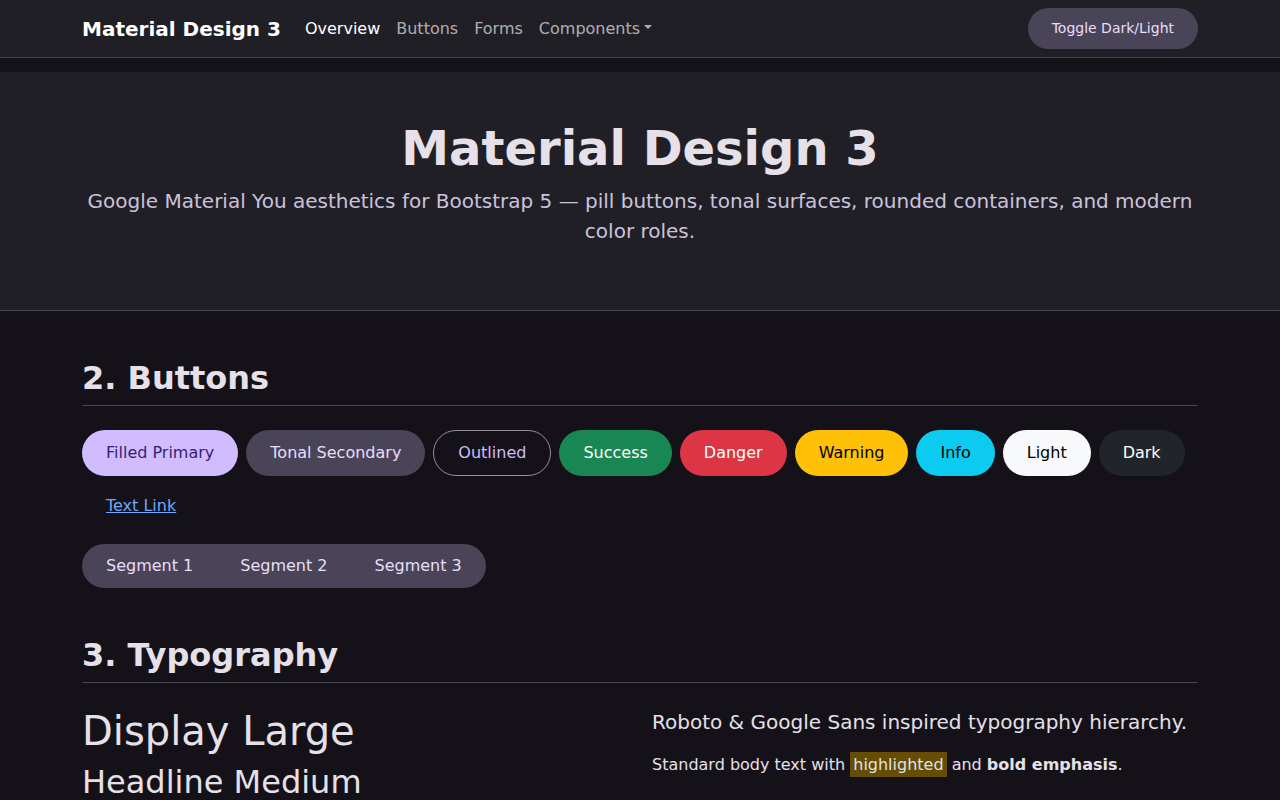1280x800 pixels.
Task: Select Segment 1 in button group
Action: (149, 566)
